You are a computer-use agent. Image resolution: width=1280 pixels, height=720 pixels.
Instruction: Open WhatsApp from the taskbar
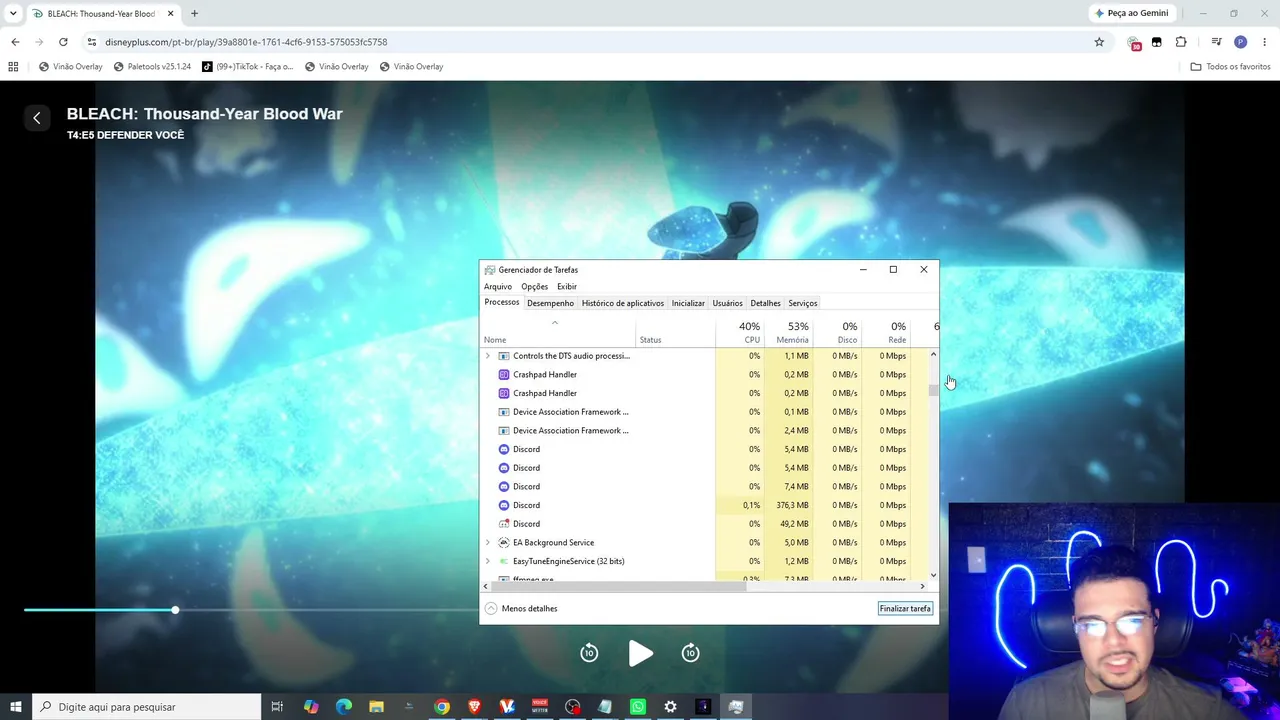(x=638, y=707)
